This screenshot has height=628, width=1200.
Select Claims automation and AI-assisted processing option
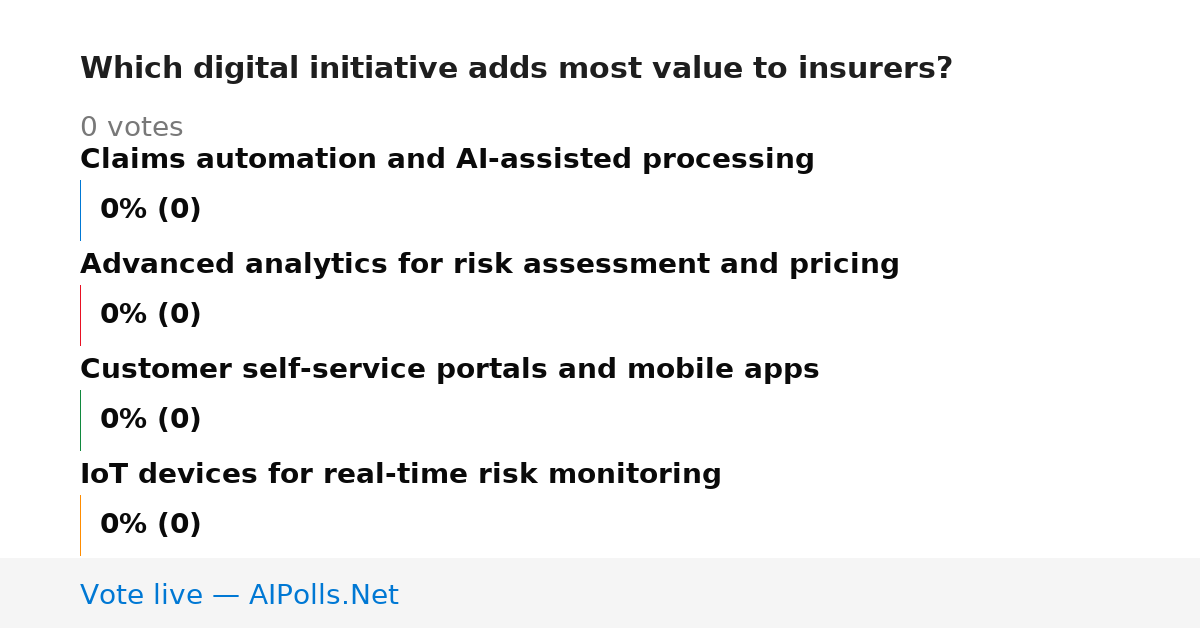point(447,160)
